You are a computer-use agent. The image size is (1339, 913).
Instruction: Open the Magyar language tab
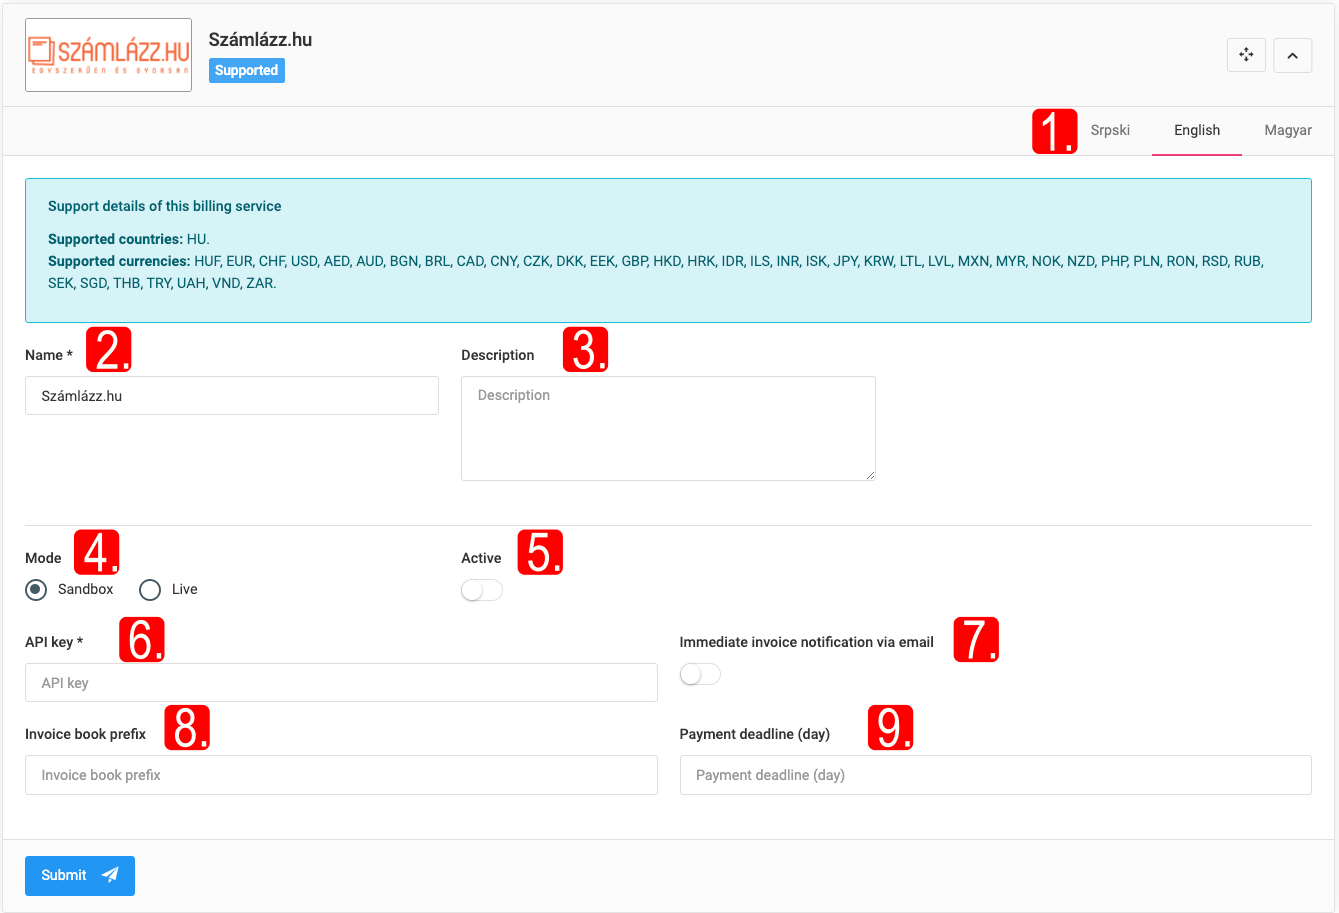pos(1287,130)
